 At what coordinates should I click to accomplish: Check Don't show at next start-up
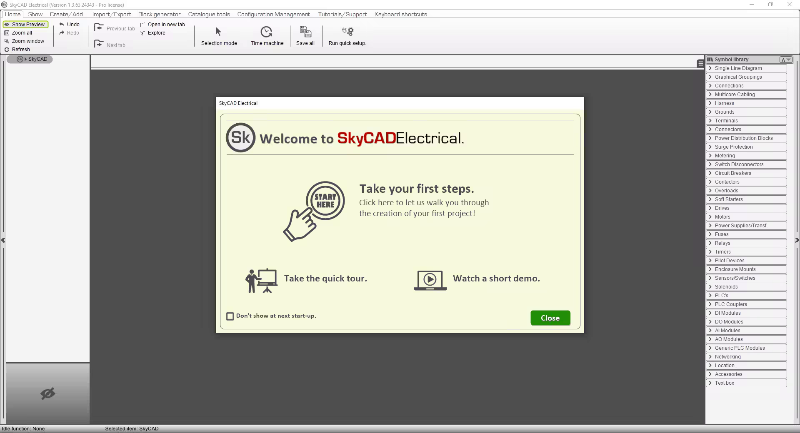[x=230, y=317]
